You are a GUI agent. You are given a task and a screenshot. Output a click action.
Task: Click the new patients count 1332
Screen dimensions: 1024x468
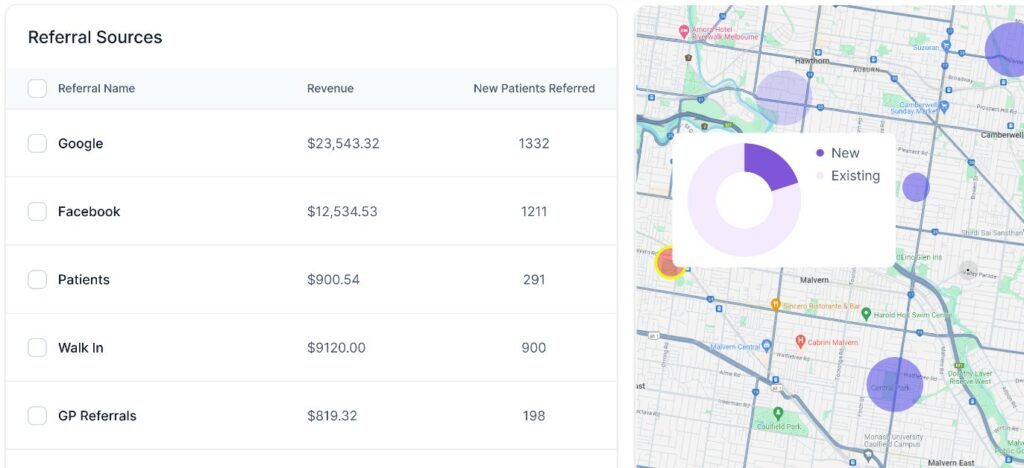tap(534, 144)
